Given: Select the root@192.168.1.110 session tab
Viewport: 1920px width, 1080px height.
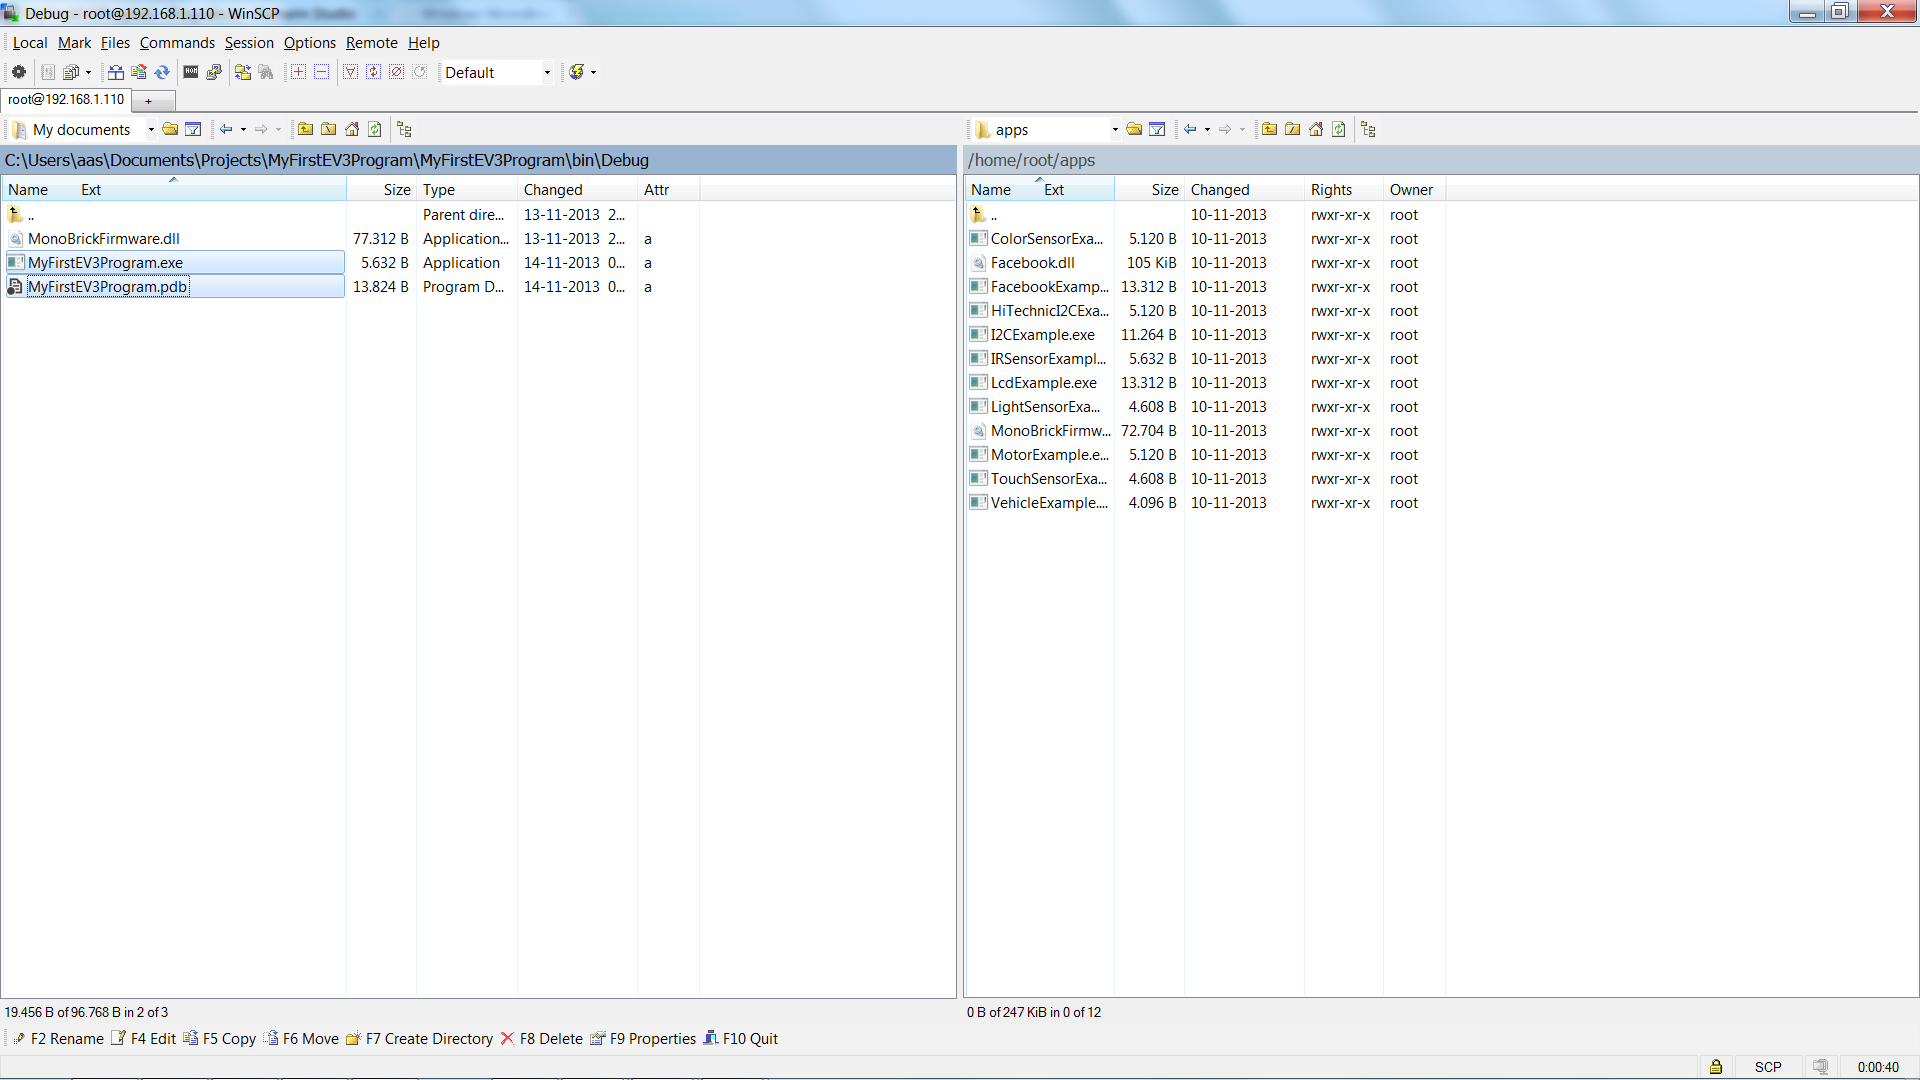Looking at the screenshot, I should pyautogui.click(x=66, y=100).
